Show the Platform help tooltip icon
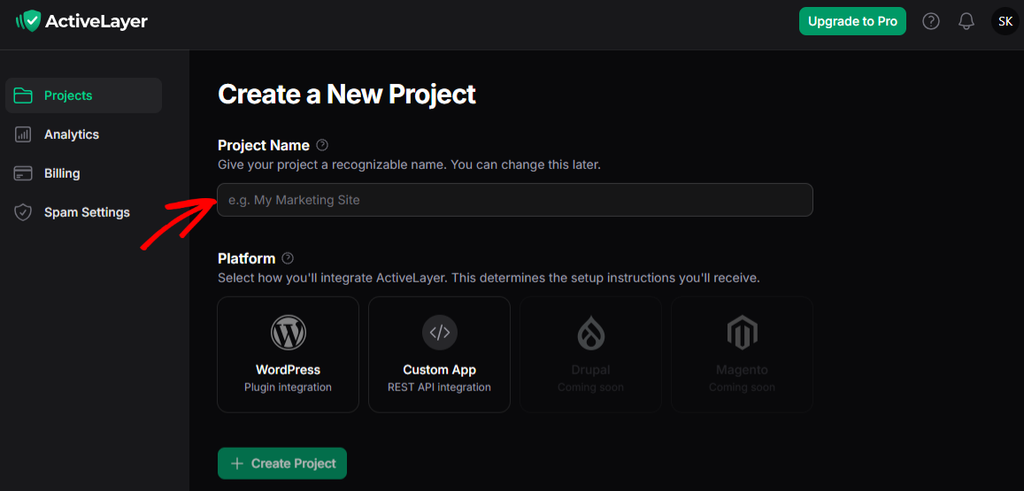 288,259
